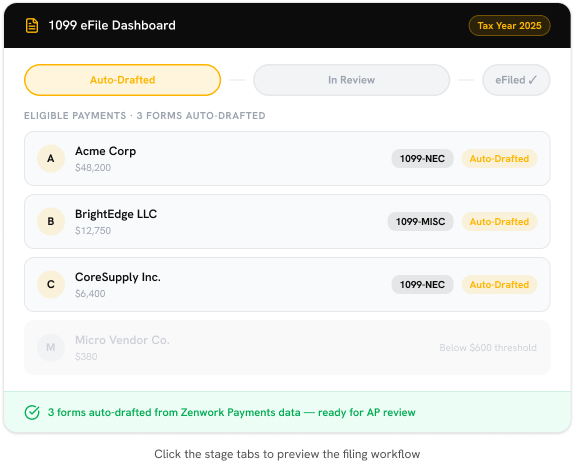
Task: Click BrightEdge LLC's Auto-Drafted status pill
Action: (x=499, y=222)
